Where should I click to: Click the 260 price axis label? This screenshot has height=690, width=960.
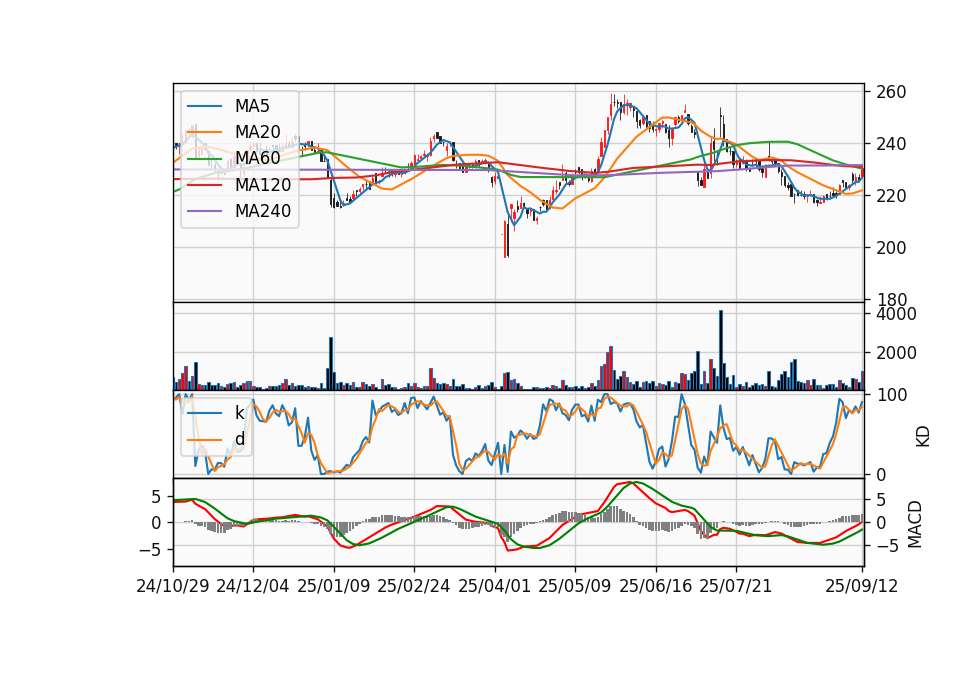coord(891,92)
